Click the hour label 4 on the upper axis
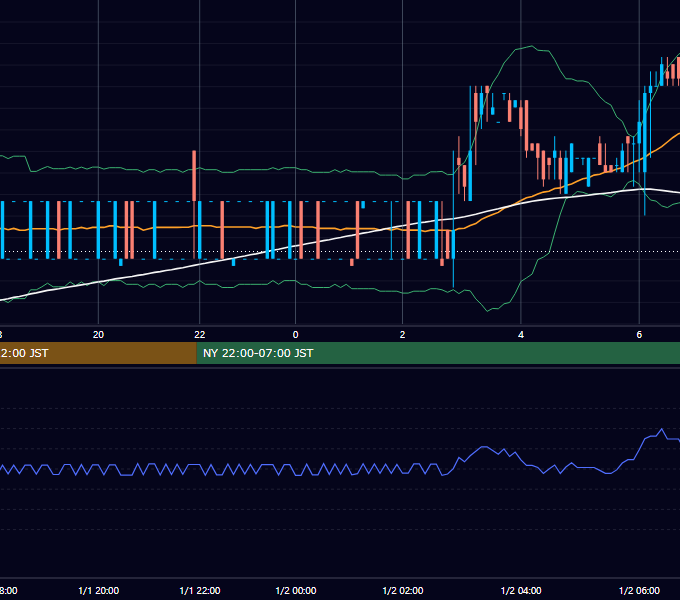The image size is (680, 600). pyautogui.click(x=521, y=335)
